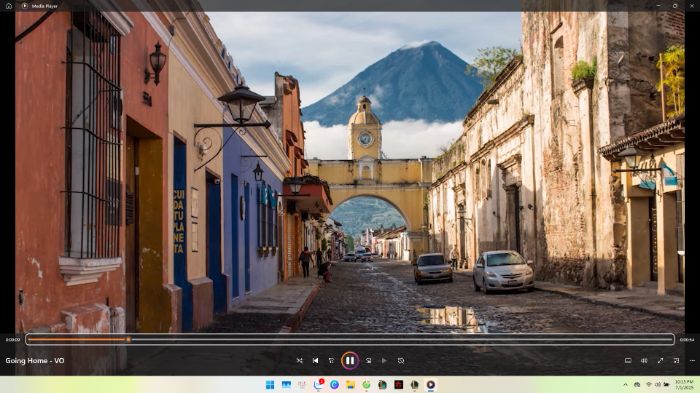
Task: Toggle repeat mode icon
Action: click(401, 360)
